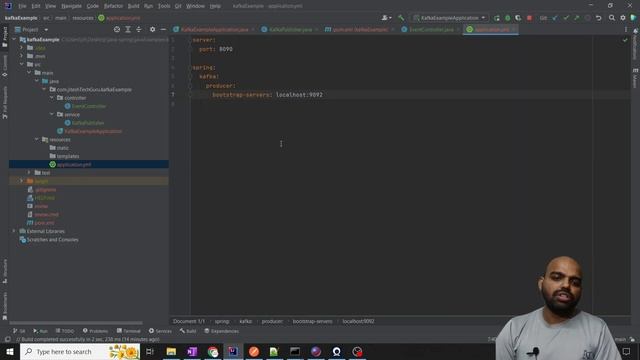
Task: Open the Dependencies tool window button
Action: click(222, 331)
